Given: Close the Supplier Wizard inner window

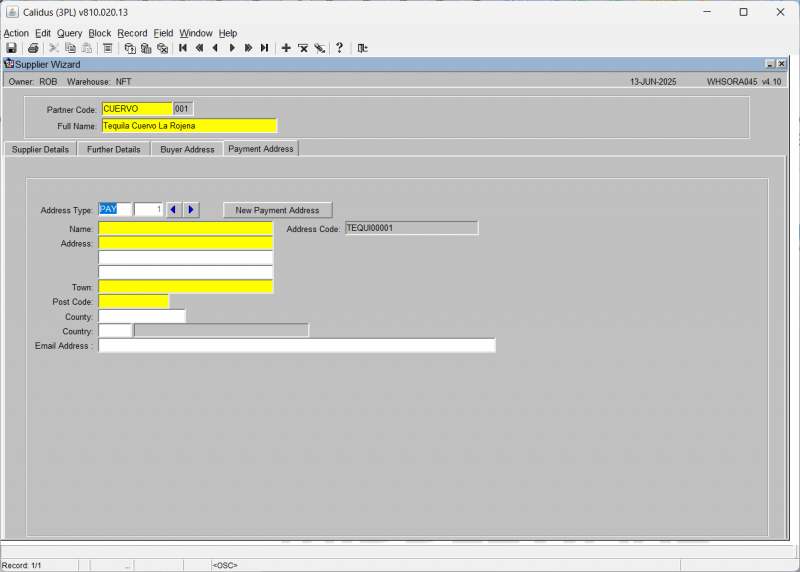Looking at the screenshot, I should point(781,64).
